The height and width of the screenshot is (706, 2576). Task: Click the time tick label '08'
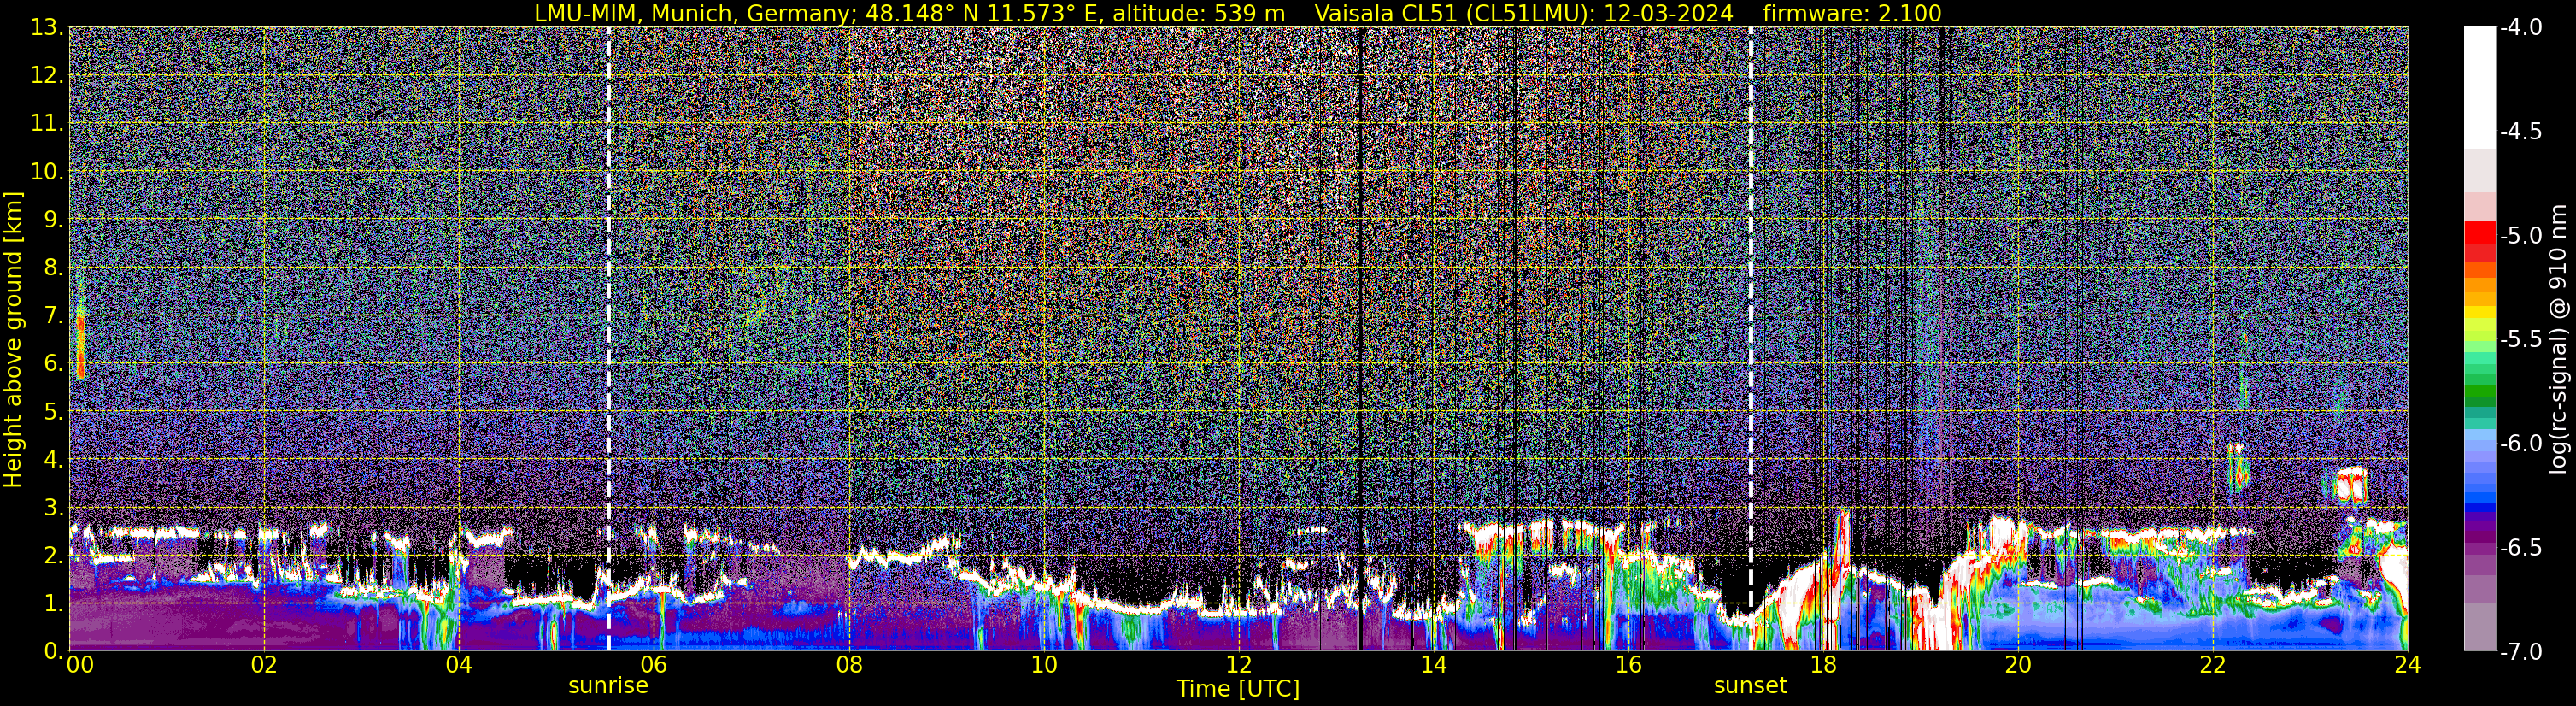click(848, 665)
